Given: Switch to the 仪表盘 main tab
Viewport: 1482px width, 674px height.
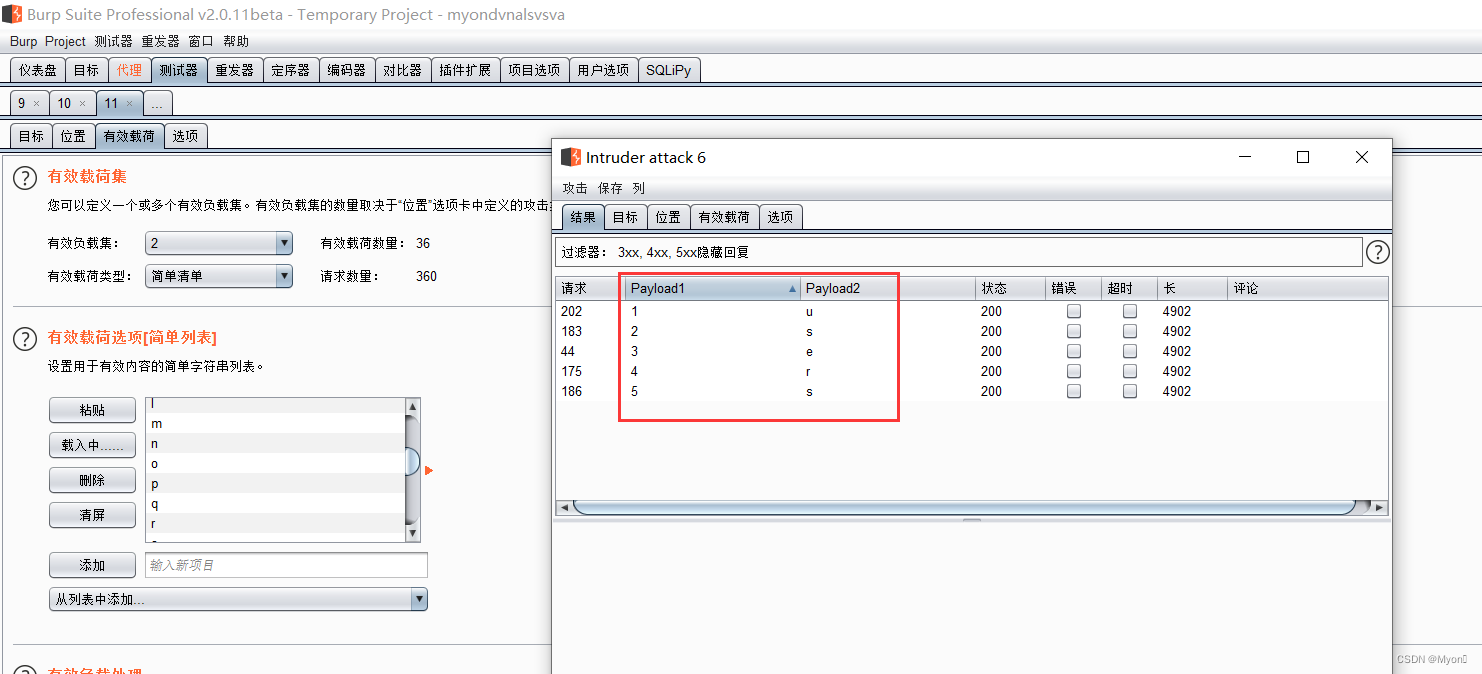Looking at the screenshot, I should [x=38, y=70].
